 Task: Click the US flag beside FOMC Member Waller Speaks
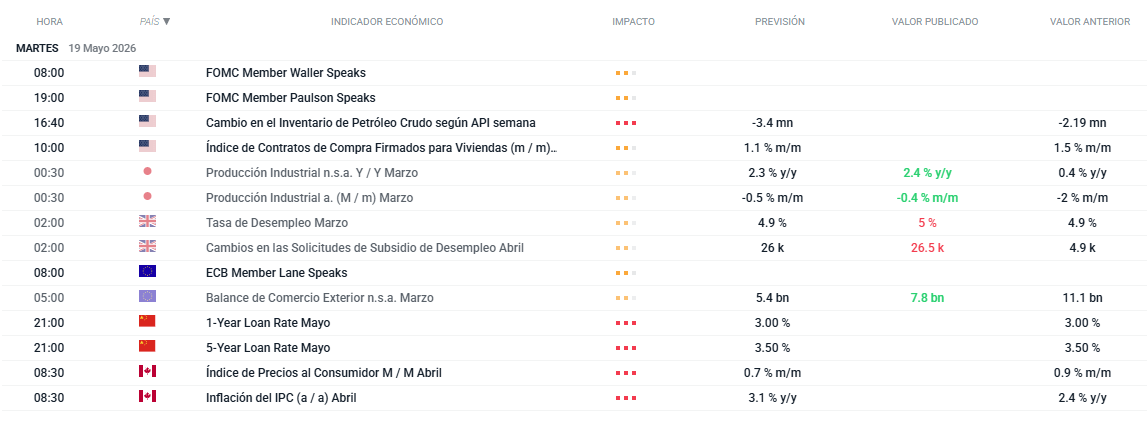point(147,72)
